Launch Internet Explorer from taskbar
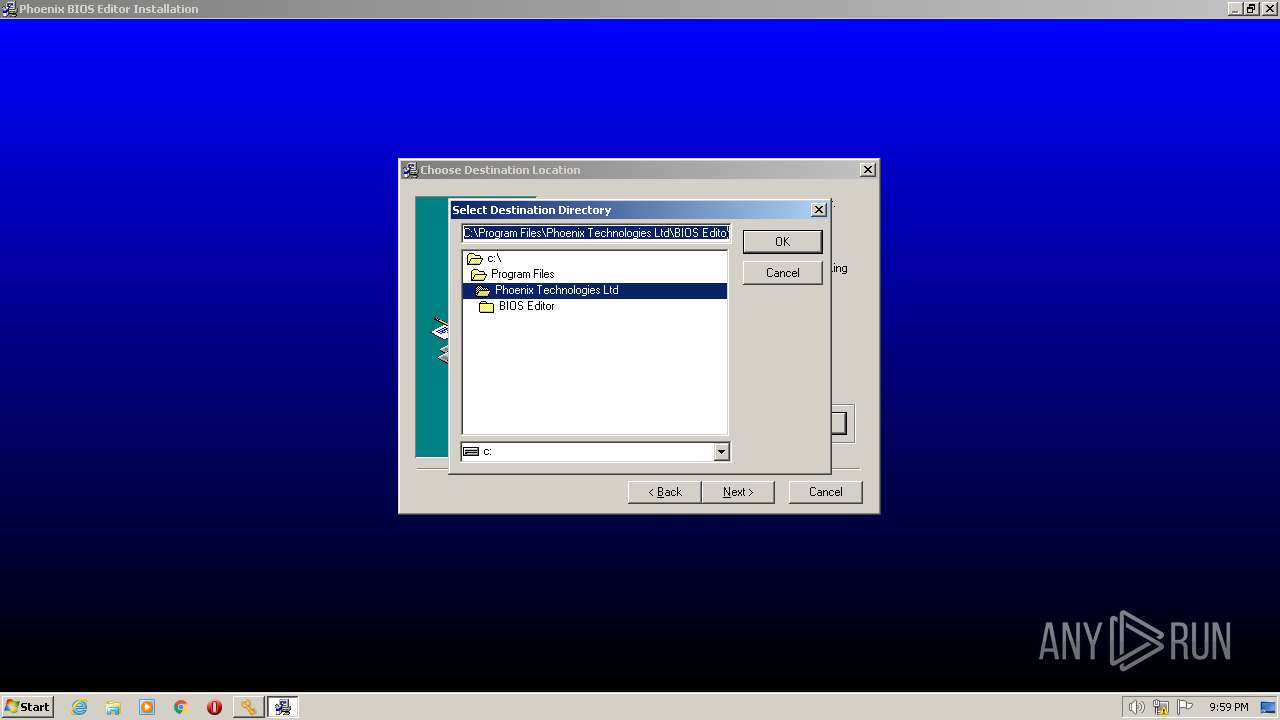 [x=80, y=707]
